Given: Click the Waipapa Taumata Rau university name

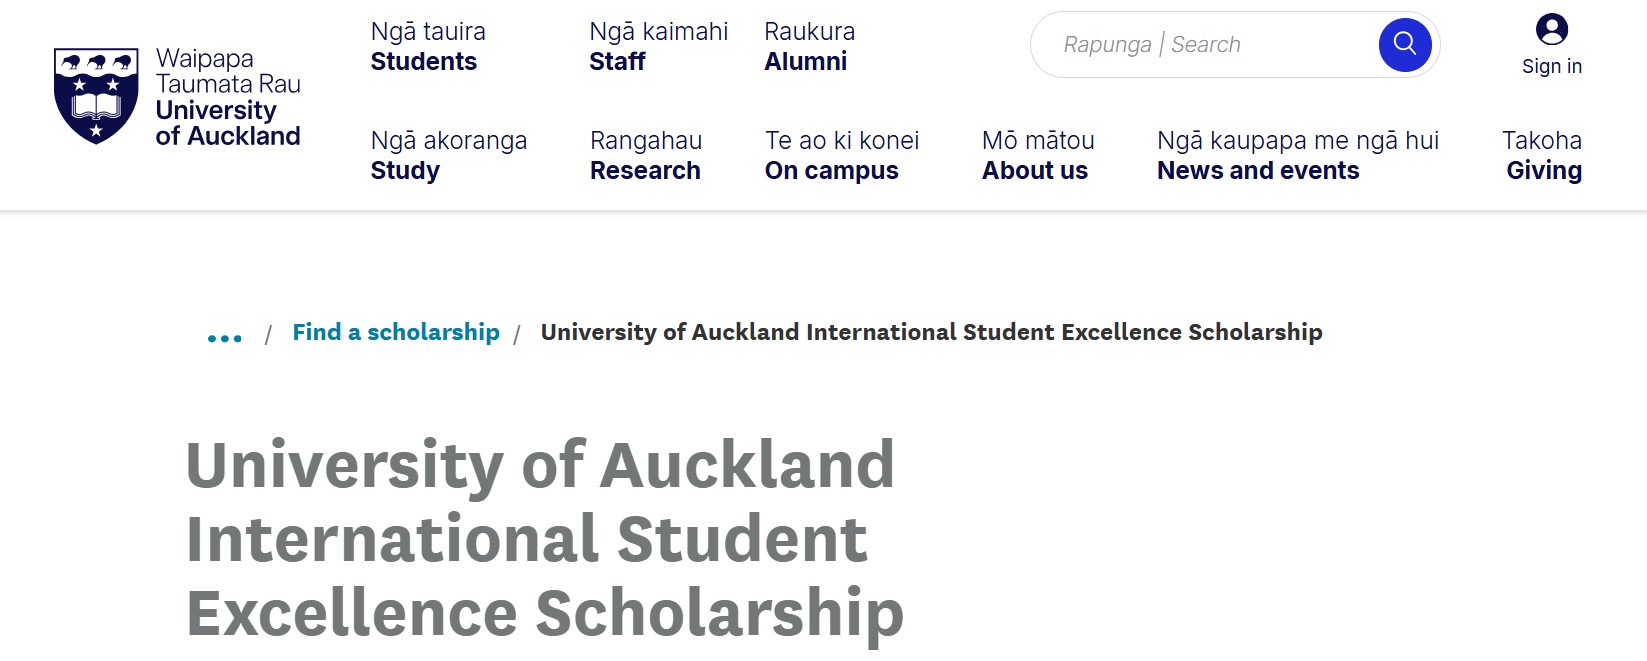Looking at the screenshot, I should [x=228, y=71].
